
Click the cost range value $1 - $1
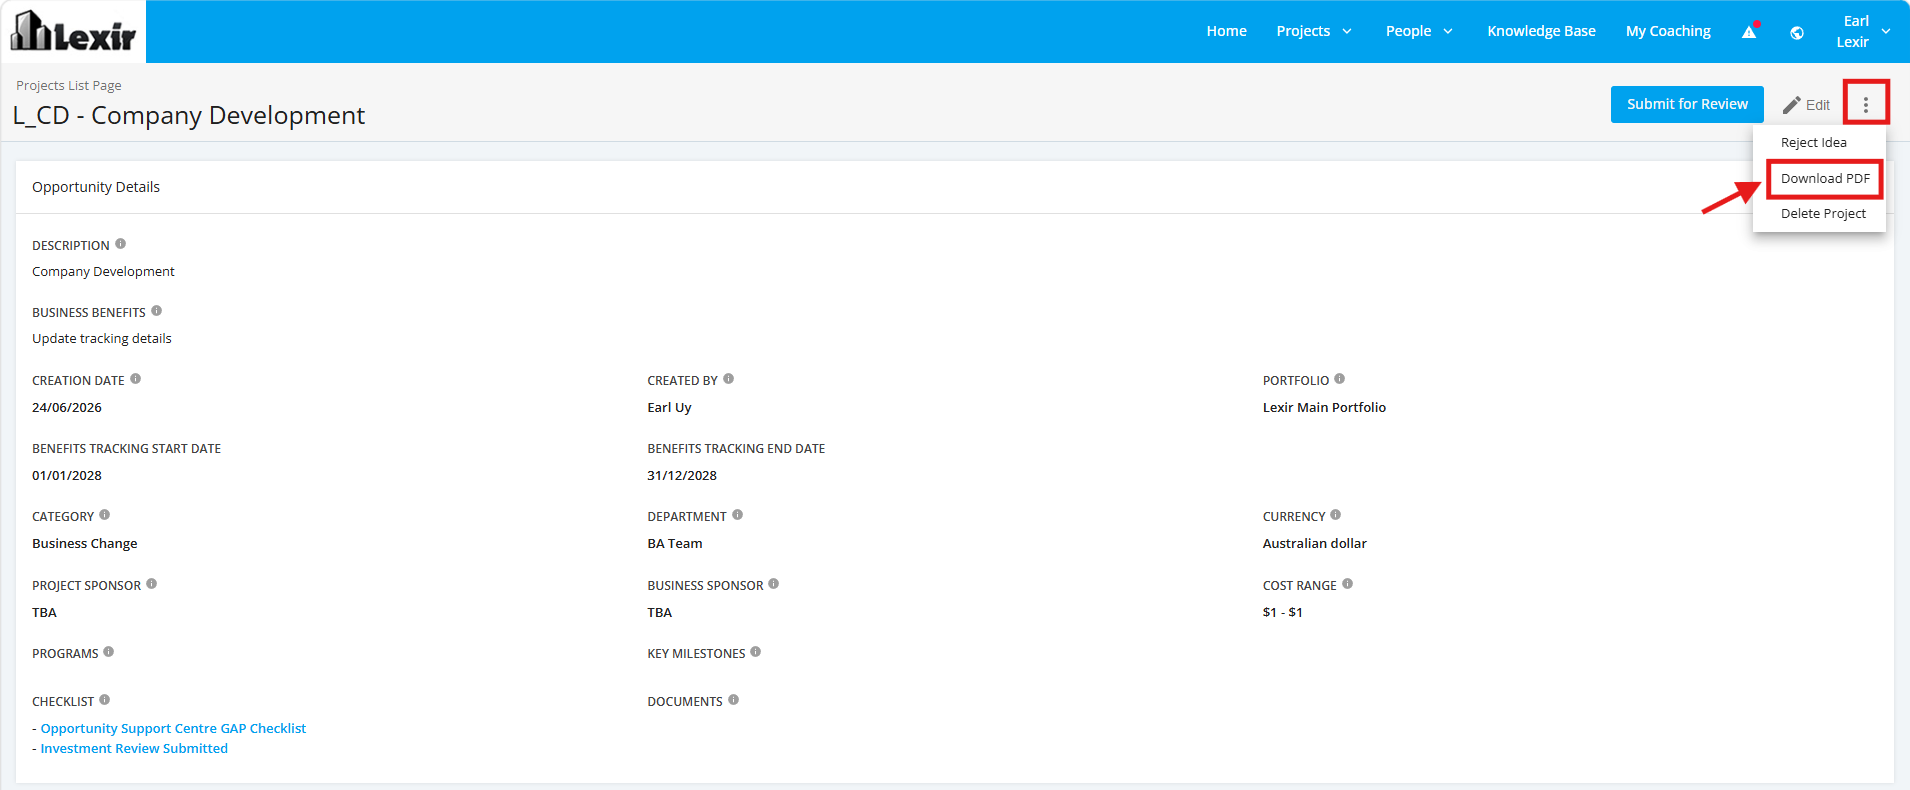point(1282,612)
